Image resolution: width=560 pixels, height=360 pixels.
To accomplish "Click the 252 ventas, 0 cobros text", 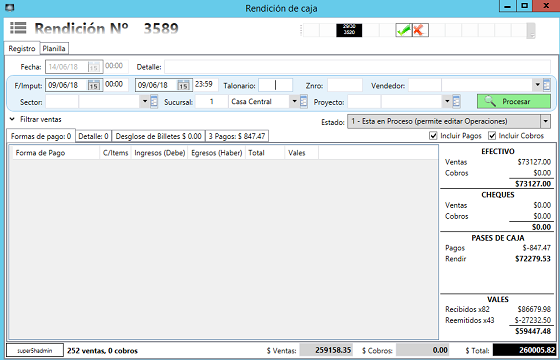I will tap(102, 351).
